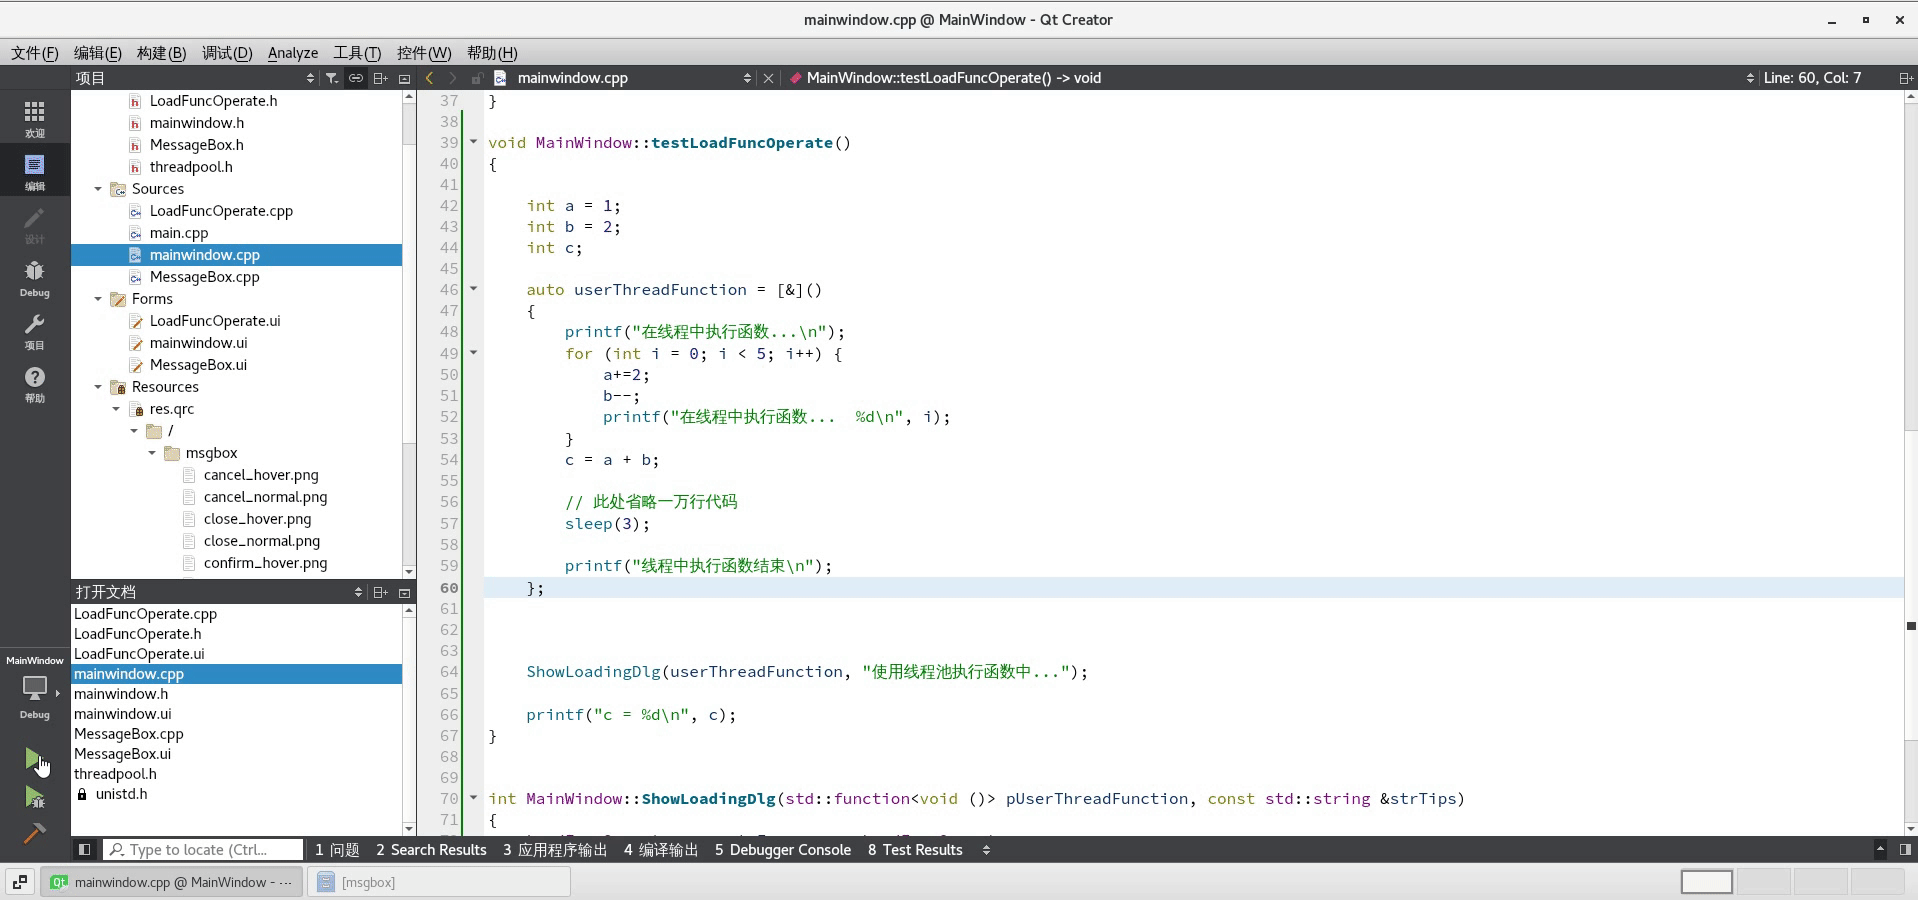
Task: Collapse the Forms folder
Action: click(98, 299)
